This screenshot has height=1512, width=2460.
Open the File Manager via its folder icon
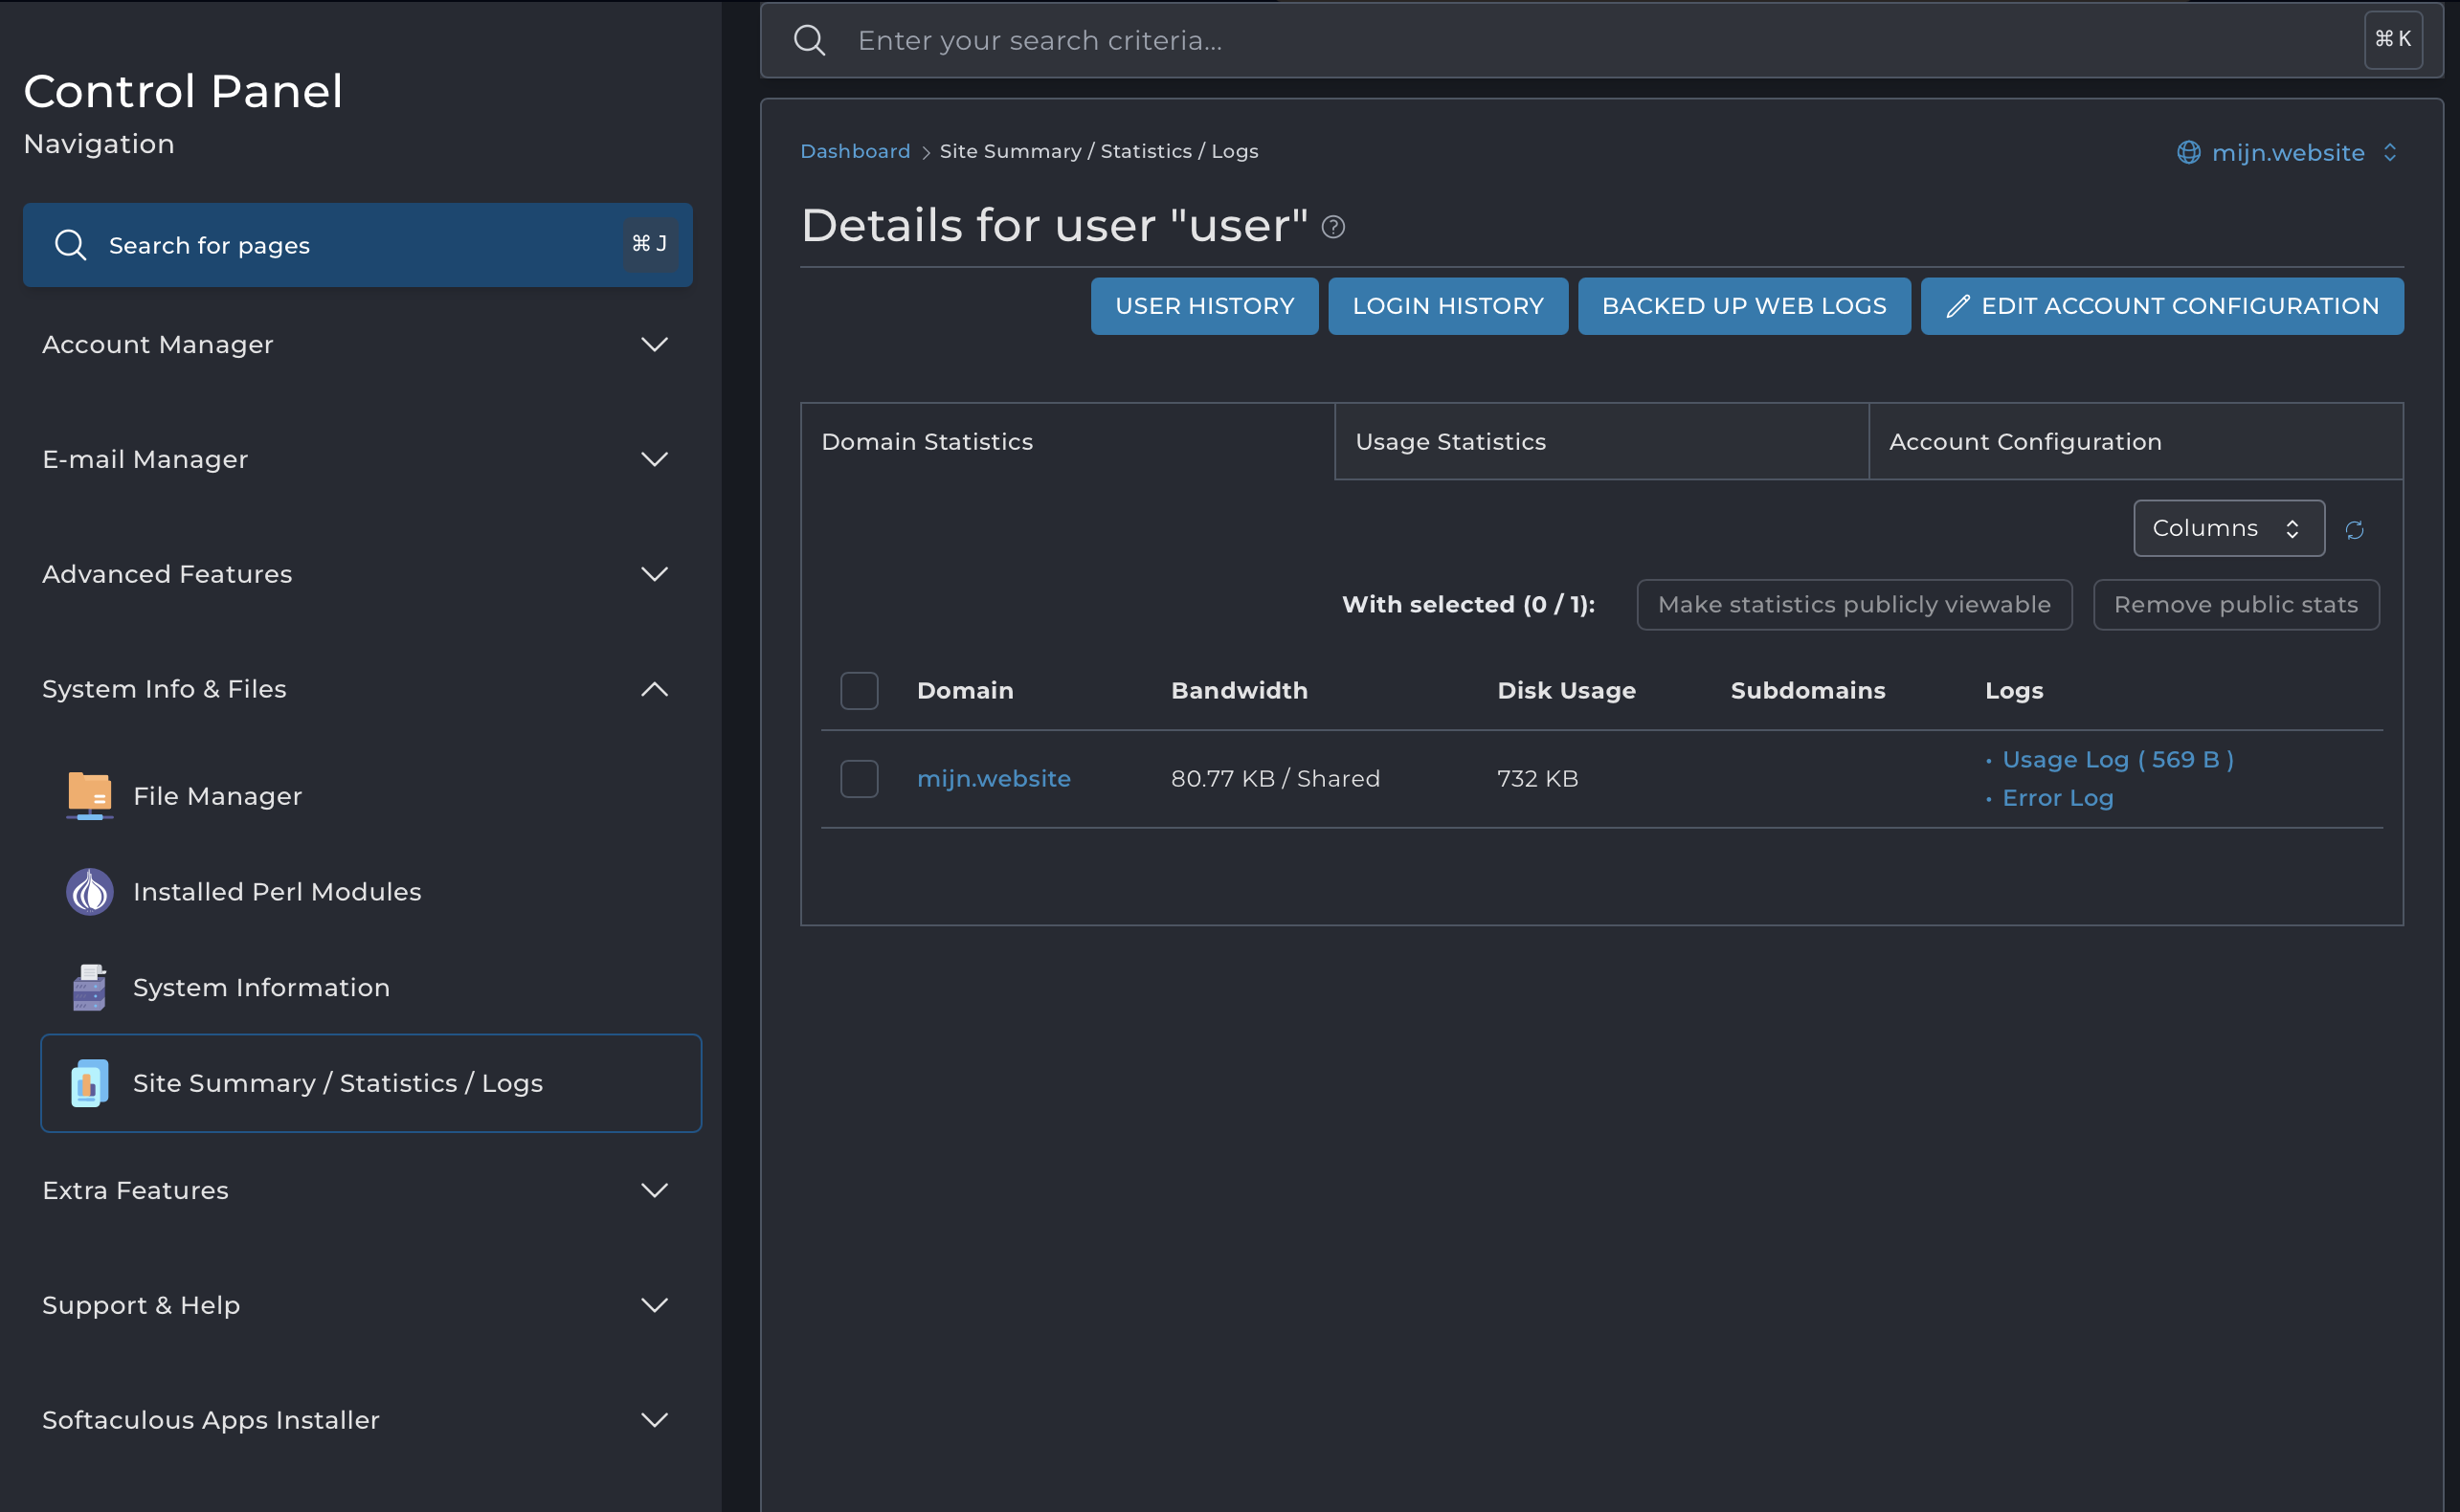tap(89, 795)
